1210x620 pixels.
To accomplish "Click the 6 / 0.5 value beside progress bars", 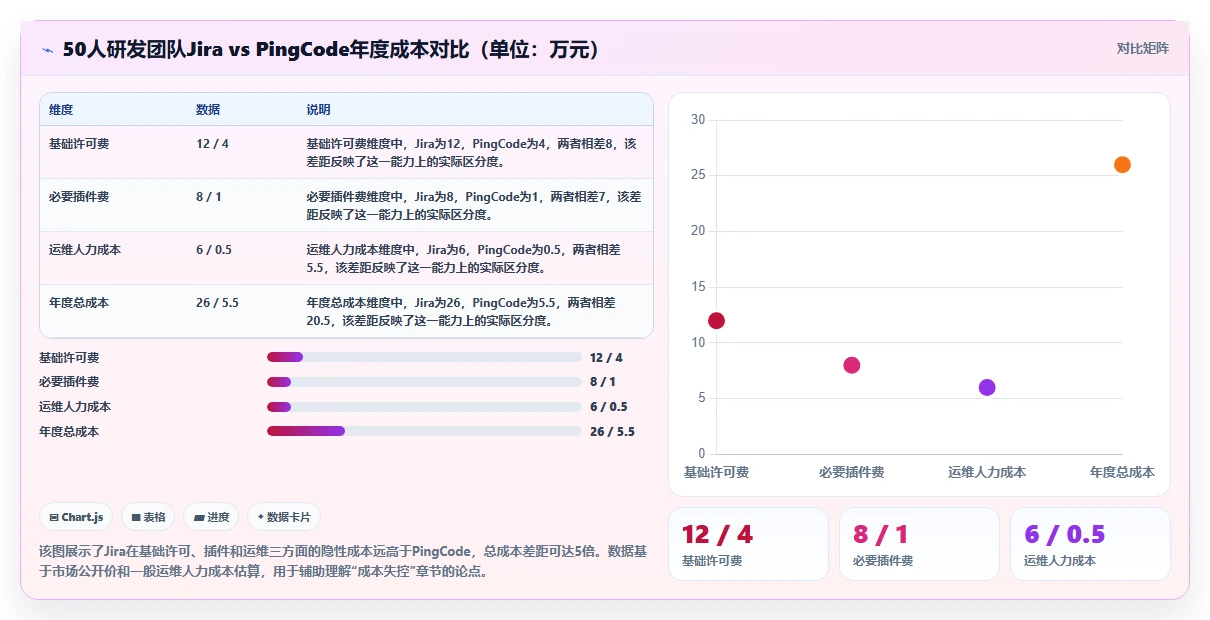I will pos(609,407).
